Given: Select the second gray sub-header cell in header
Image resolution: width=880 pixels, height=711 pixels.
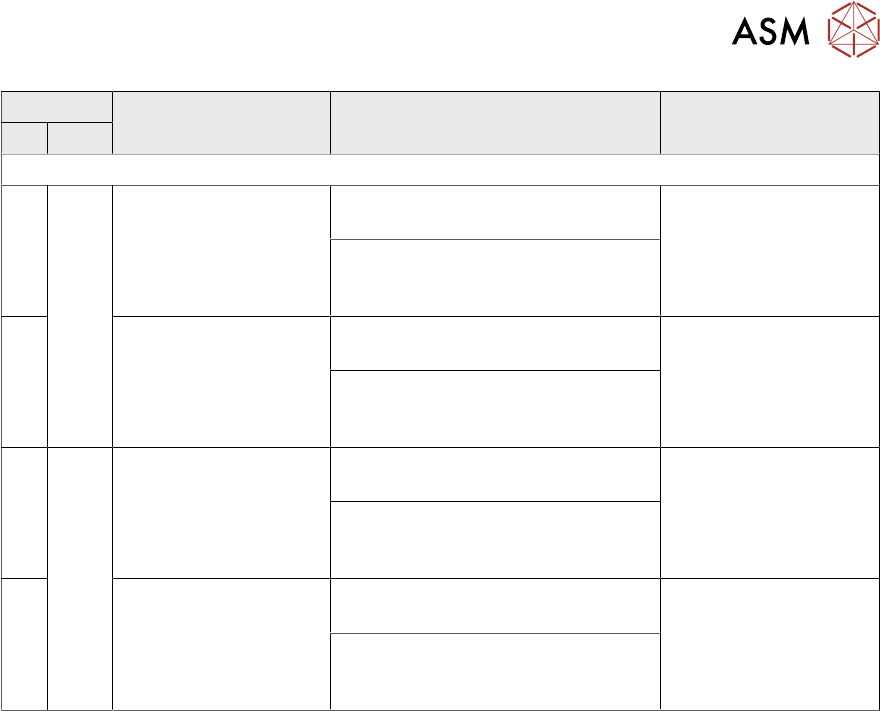Looking at the screenshot, I should 80,138.
